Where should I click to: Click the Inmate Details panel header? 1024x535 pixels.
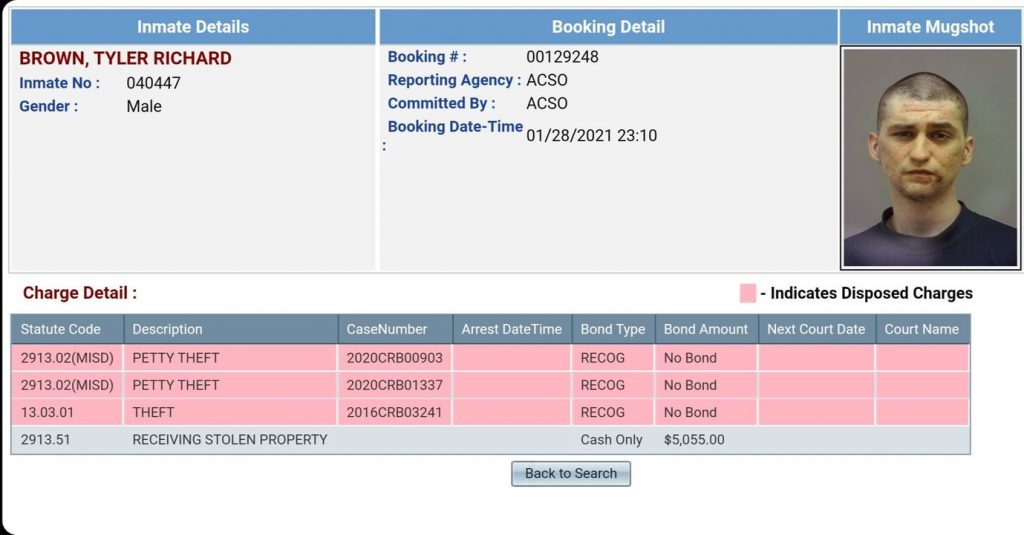point(193,27)
